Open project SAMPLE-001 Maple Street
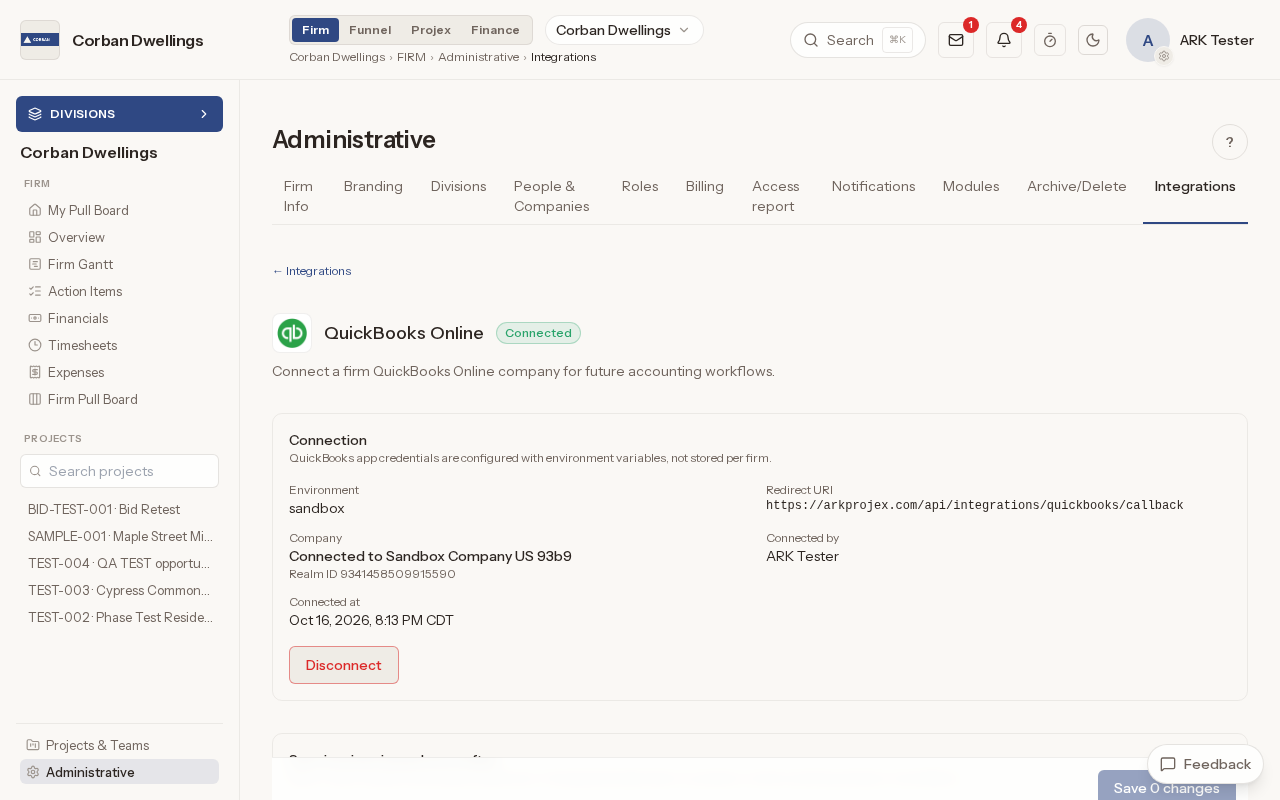The image size is (1280, 800). pos(119,536)
